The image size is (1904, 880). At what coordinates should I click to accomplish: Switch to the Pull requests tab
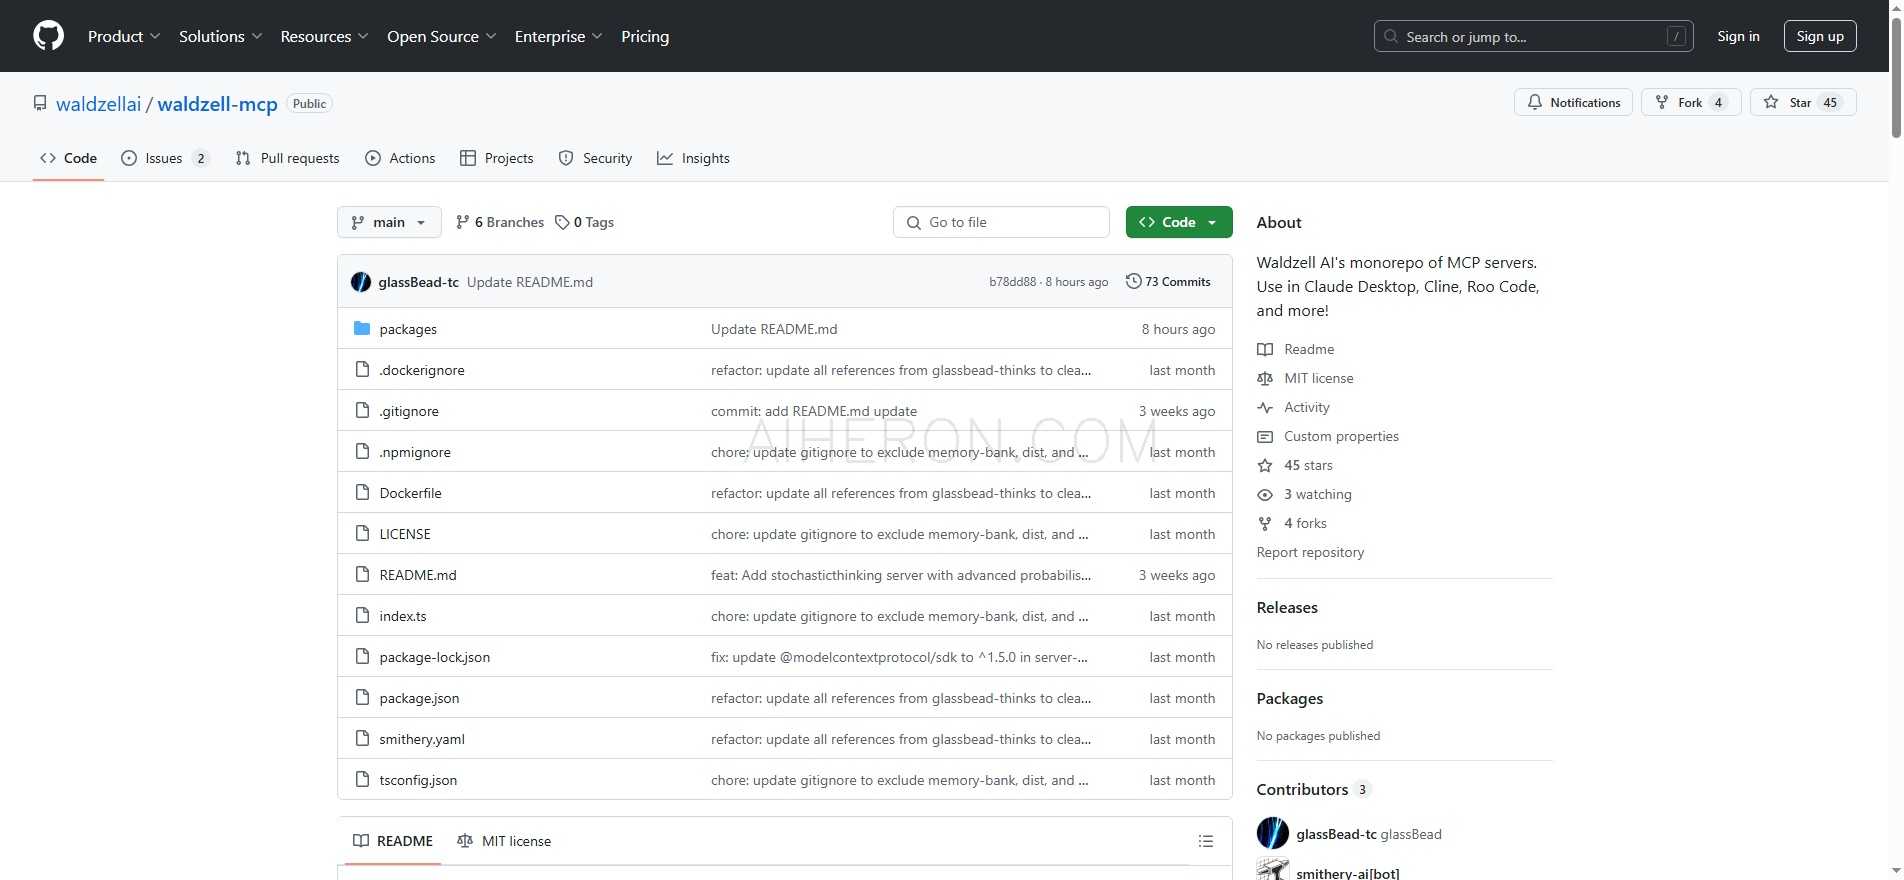coord(287,158)
